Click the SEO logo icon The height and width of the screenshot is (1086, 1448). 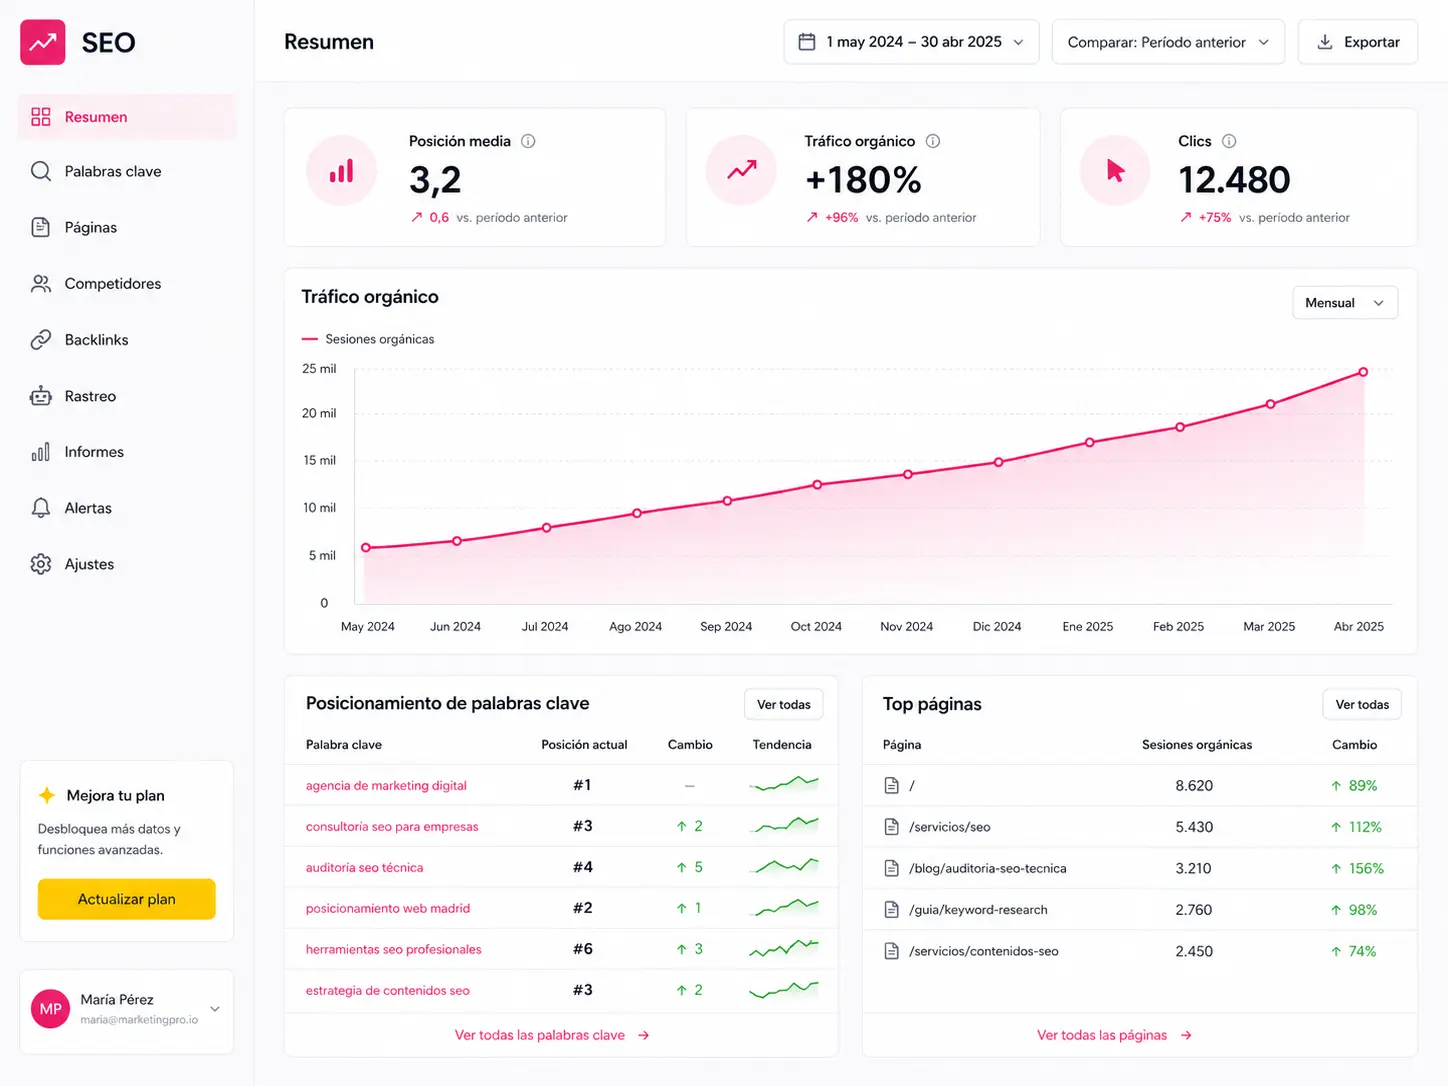(43, 42)
